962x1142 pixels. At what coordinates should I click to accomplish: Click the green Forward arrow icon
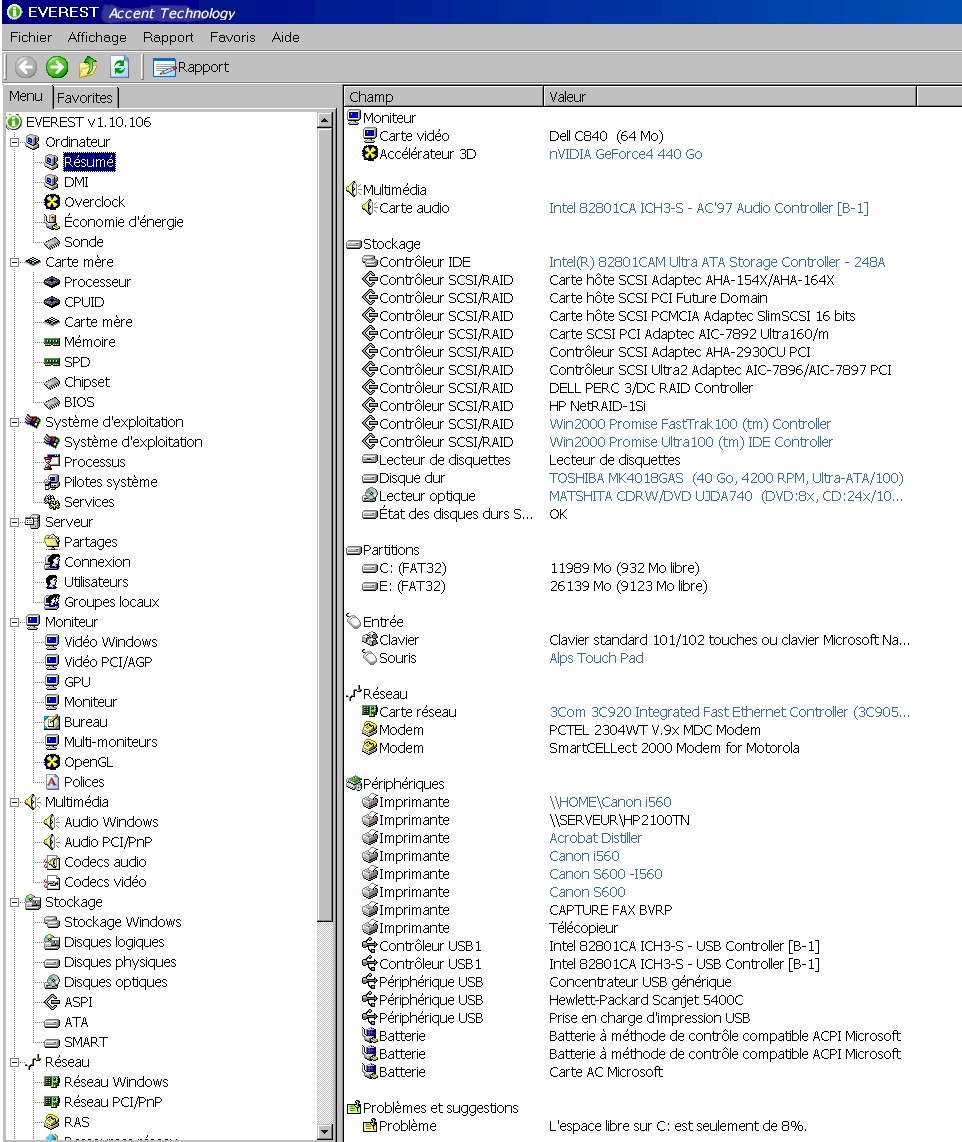click(56, 67)
